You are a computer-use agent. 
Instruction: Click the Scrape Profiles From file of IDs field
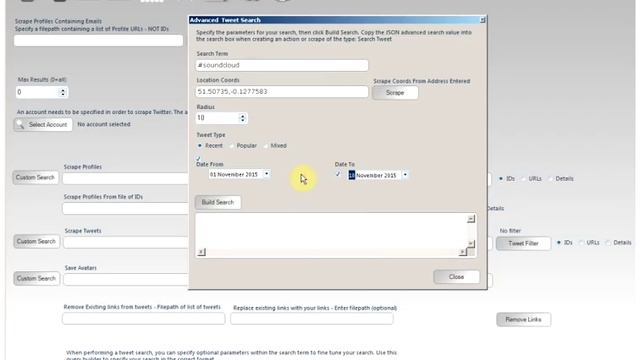coord(125,209)
